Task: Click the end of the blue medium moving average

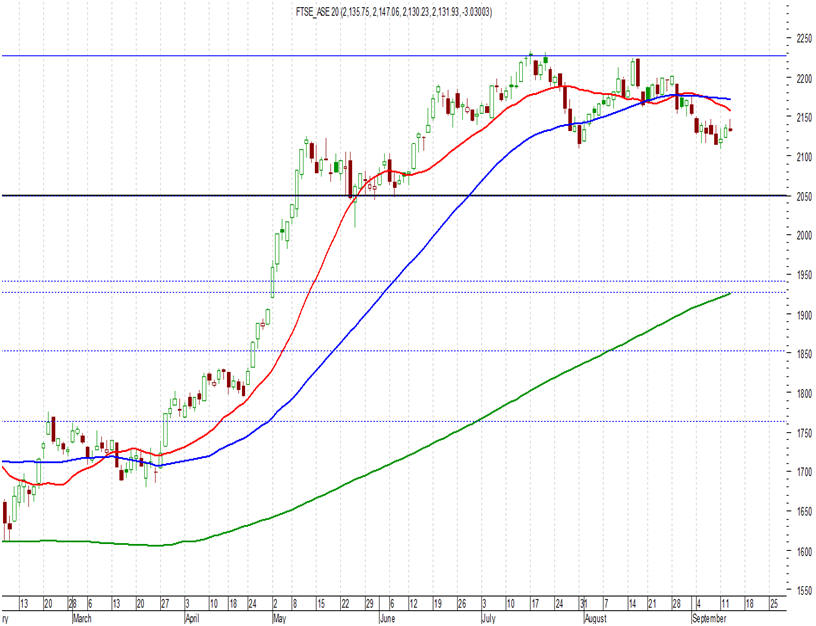Action: click(730, 99)
